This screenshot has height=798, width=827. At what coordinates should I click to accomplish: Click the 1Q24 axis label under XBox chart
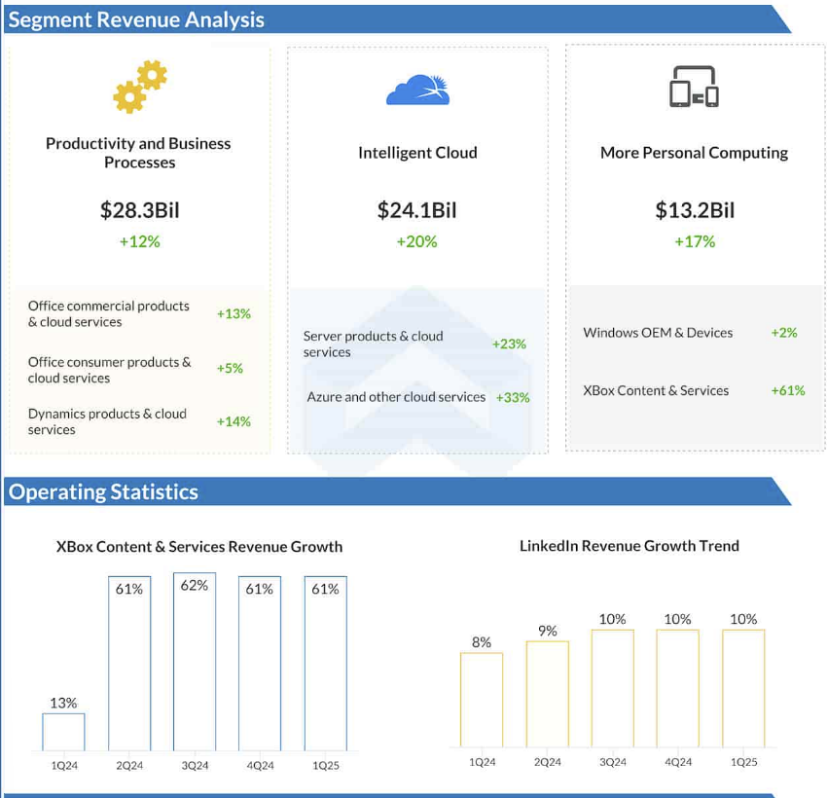64,766
